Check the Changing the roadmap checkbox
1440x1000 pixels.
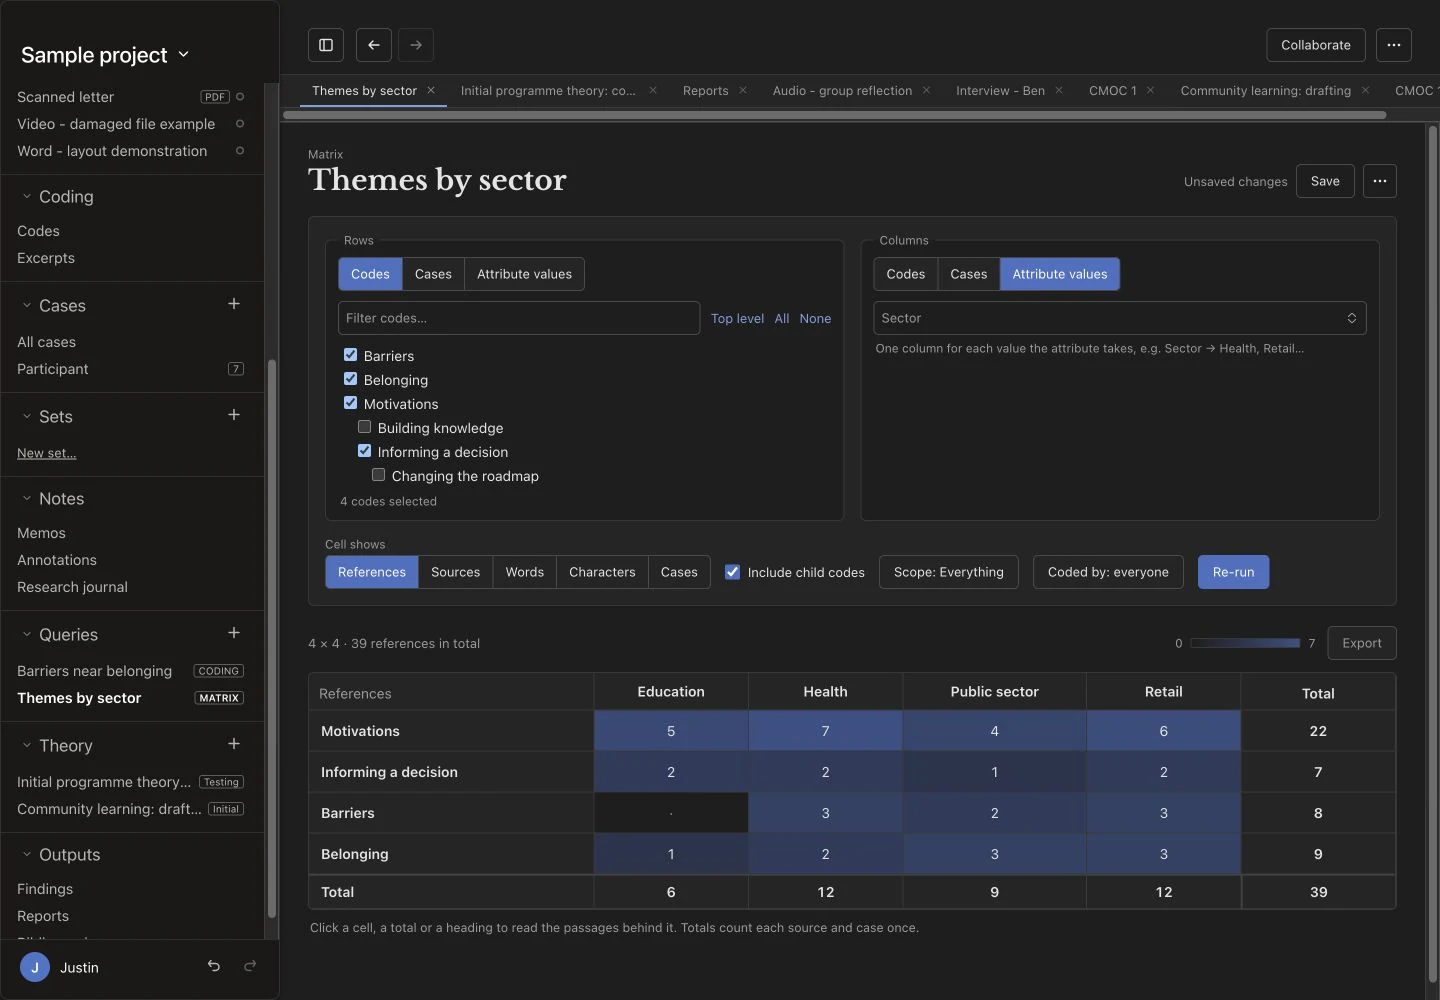click(x=378, y=475)
